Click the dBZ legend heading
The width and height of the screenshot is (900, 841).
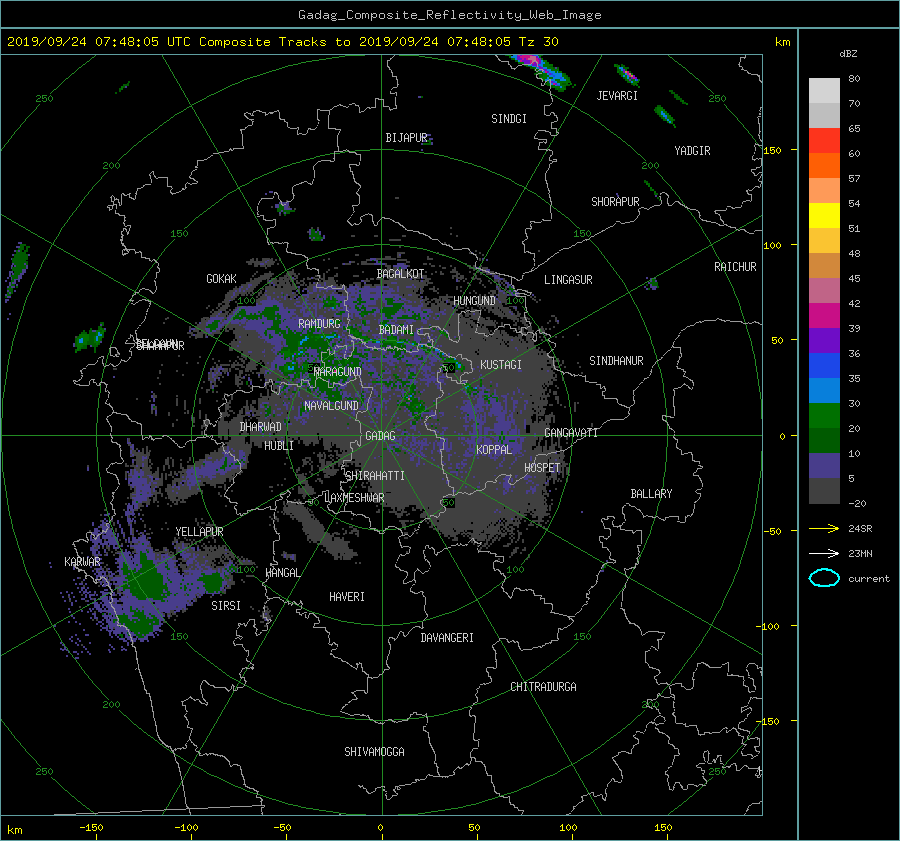tap(848, 54)
